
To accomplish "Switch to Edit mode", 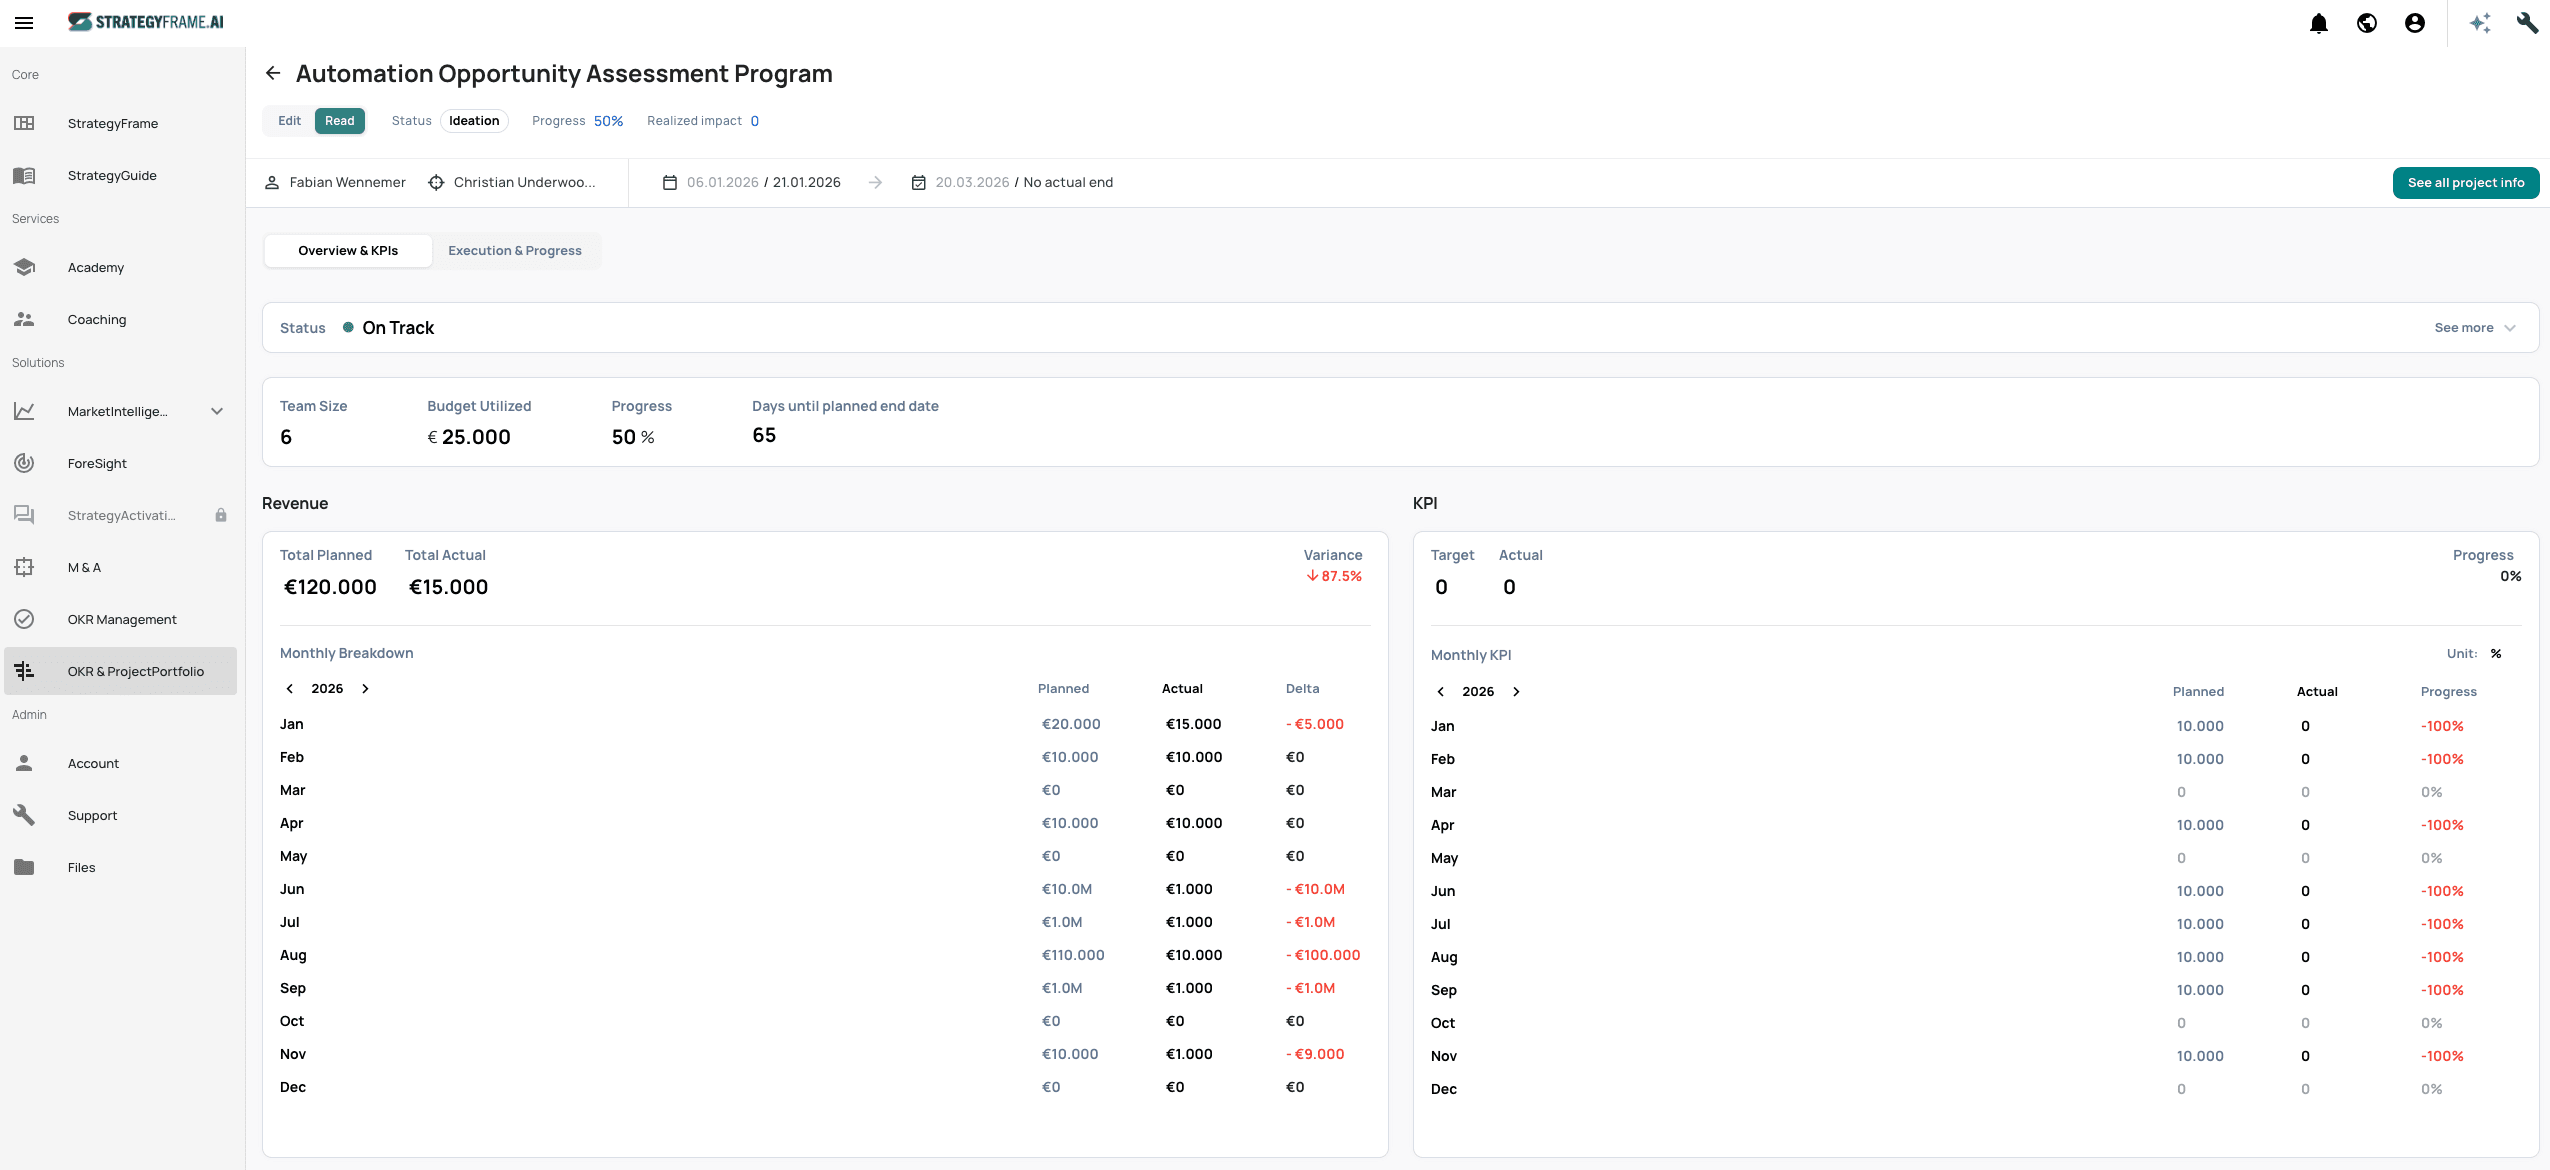I will click(x=289, y=121).
